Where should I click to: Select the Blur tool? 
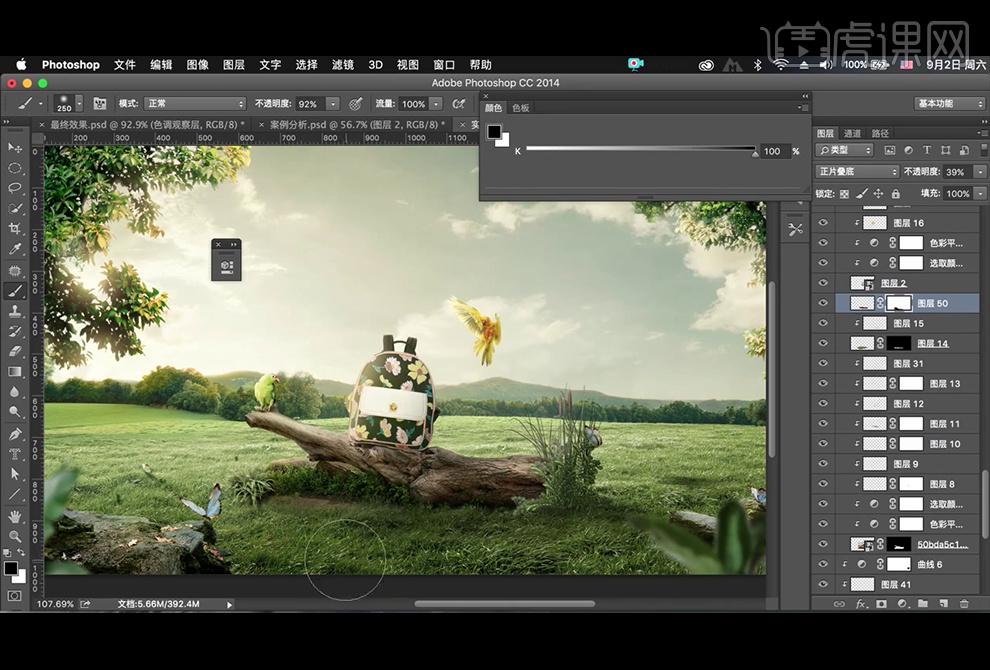(x=15, y=392)
